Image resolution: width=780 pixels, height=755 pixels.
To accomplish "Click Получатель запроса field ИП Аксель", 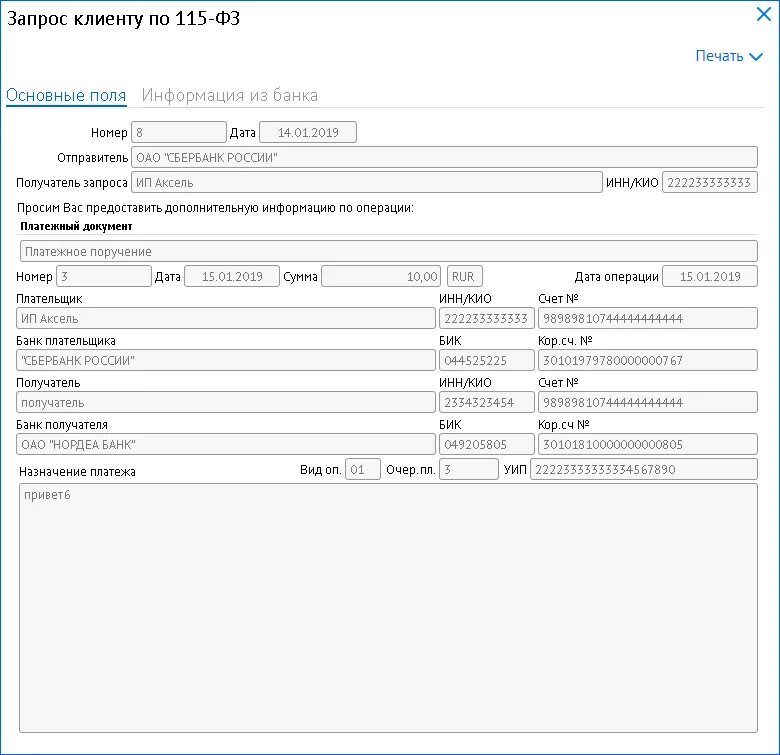I will pyautogui.click(x=367, y=182).
